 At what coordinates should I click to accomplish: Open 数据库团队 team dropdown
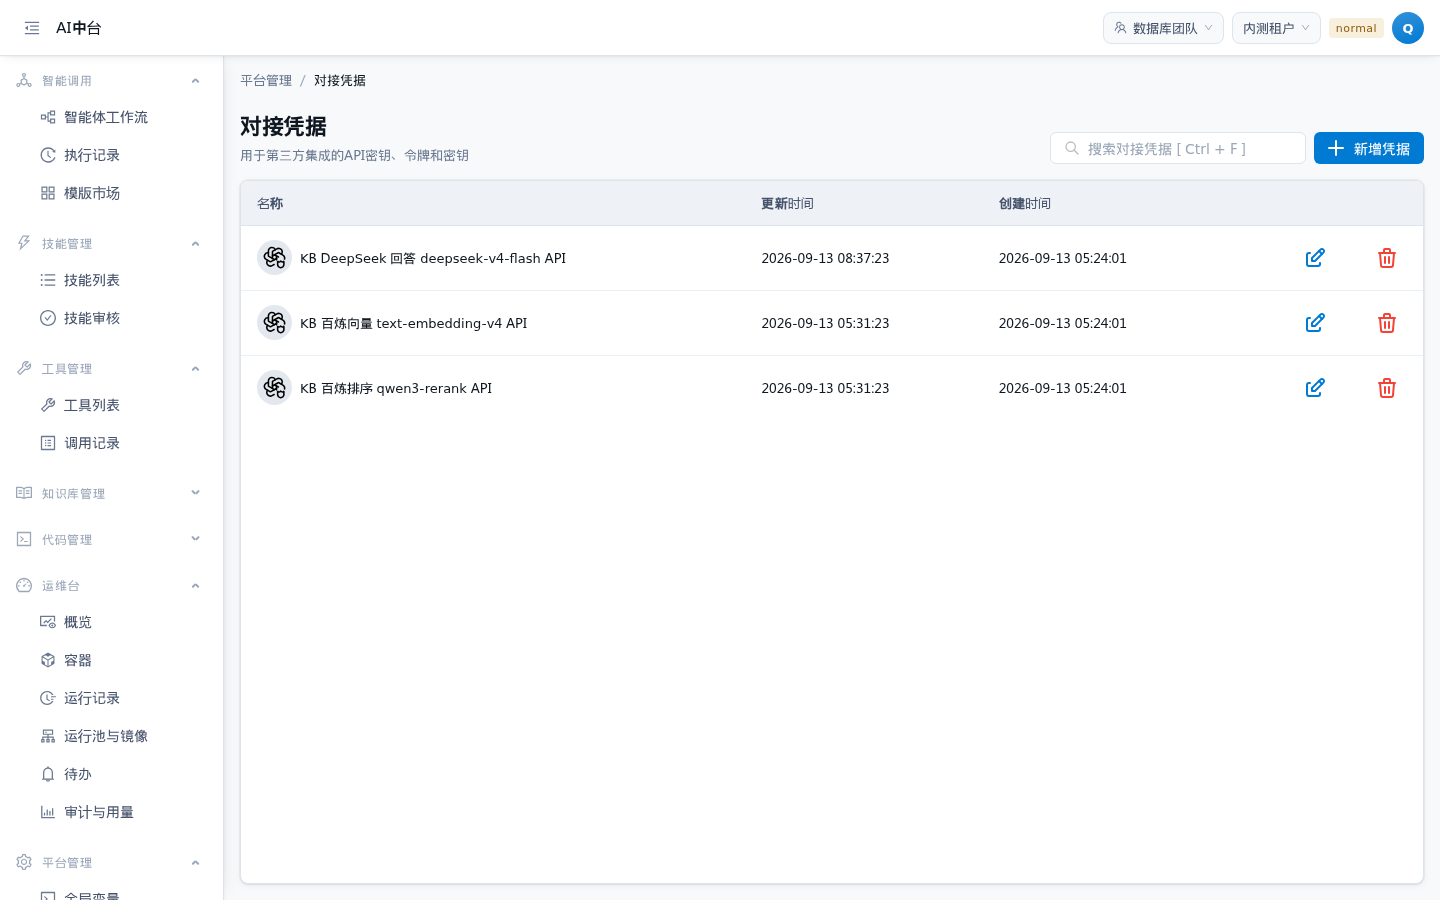(x=1163, y=28)
